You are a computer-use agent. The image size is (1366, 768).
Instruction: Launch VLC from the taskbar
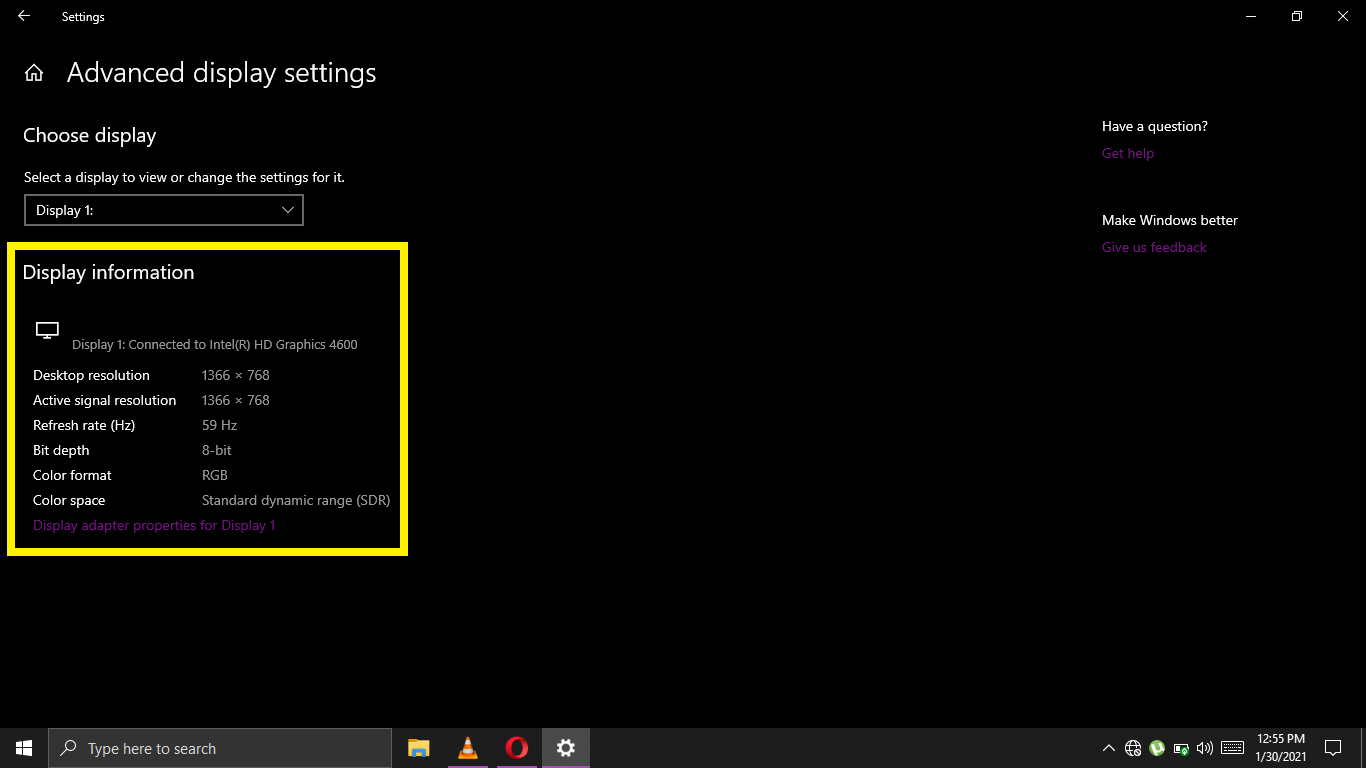[x=468, y=747]
